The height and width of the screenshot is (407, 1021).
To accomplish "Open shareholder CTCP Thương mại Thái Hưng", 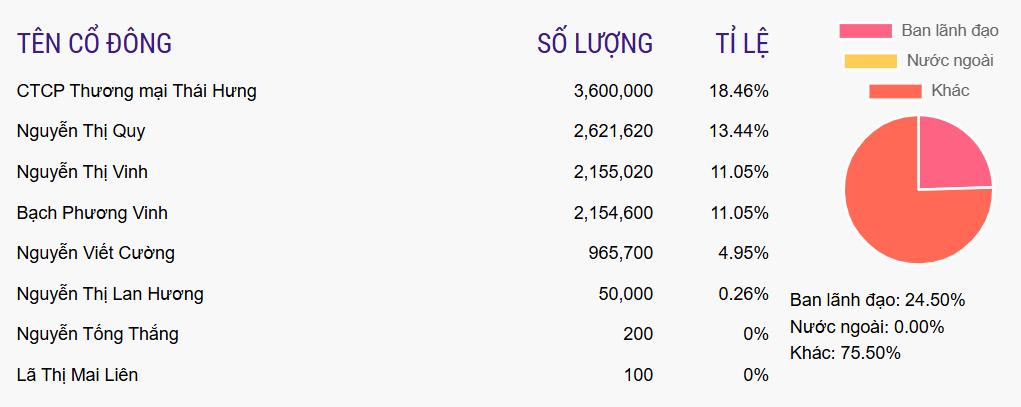I will coord(137,91).
